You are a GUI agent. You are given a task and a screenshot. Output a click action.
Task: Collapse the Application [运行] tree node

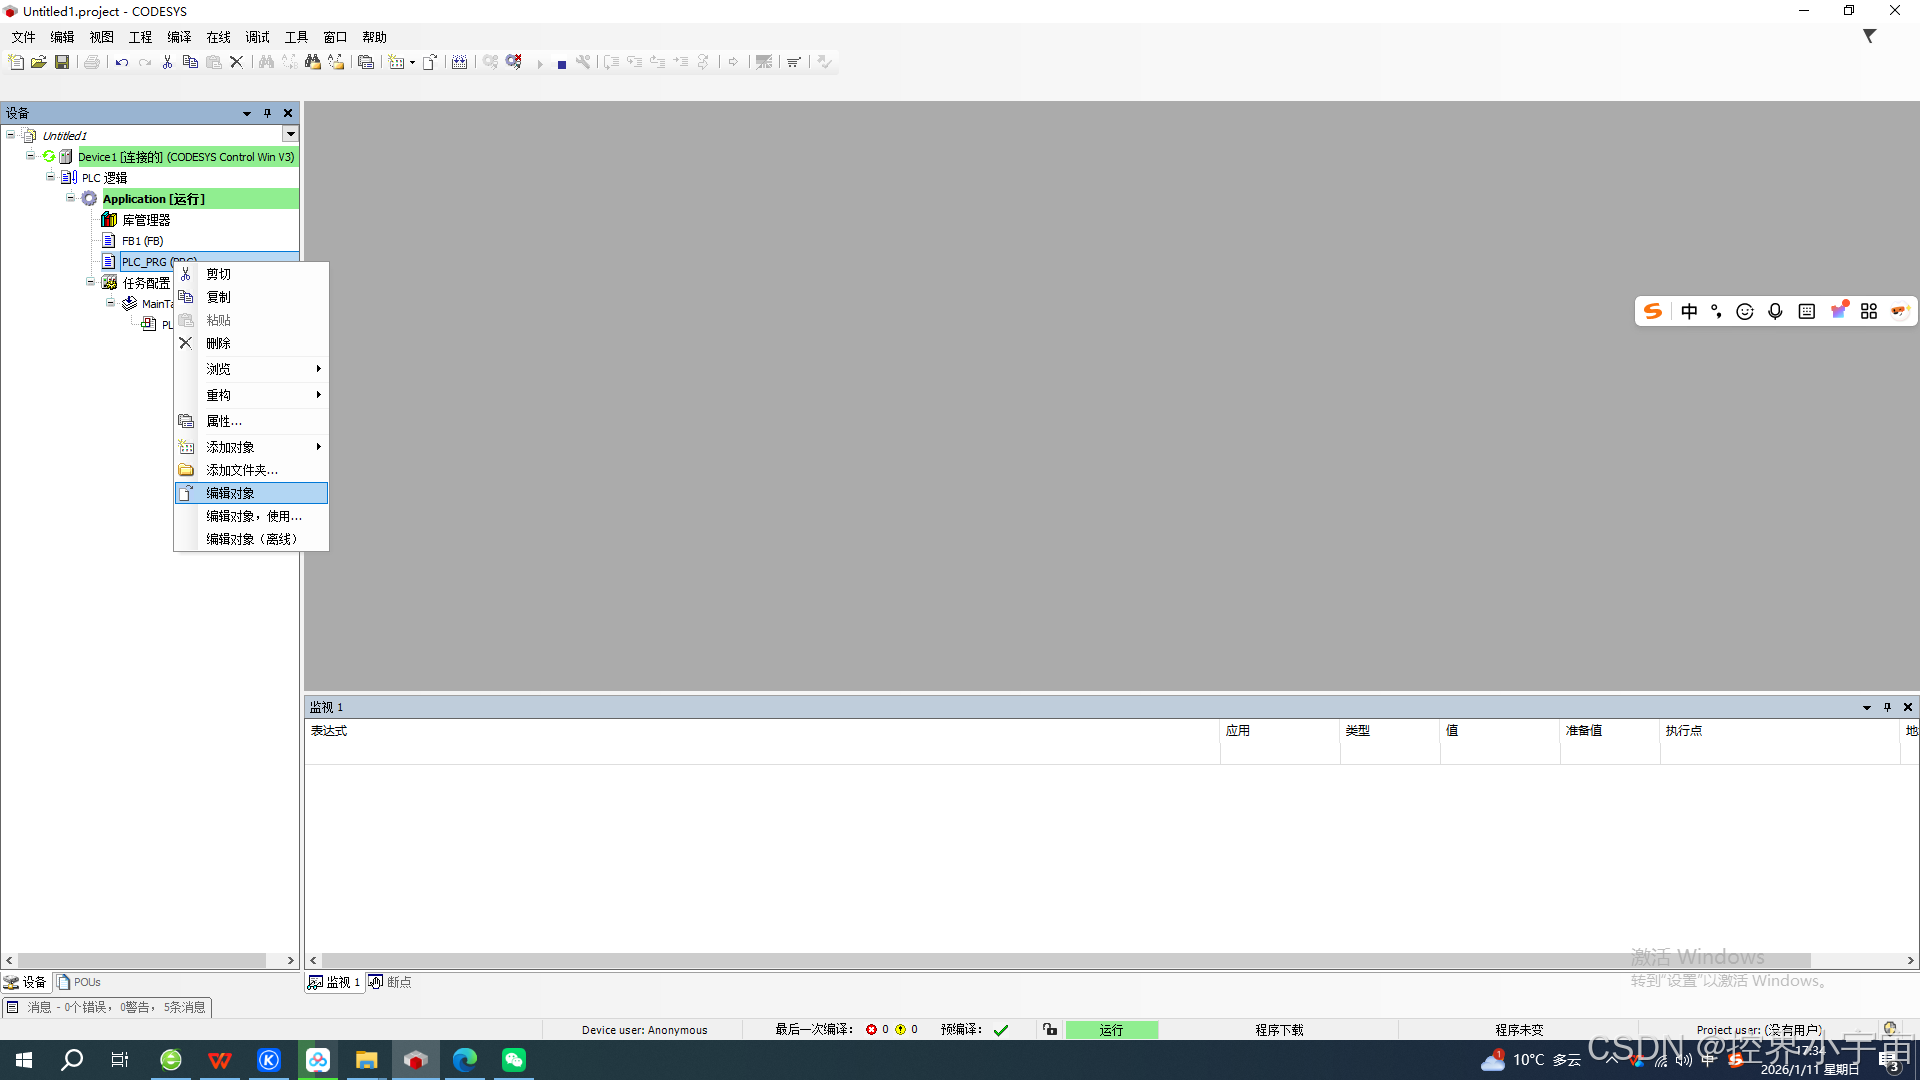pyautogui.click(x=71, y=198)
